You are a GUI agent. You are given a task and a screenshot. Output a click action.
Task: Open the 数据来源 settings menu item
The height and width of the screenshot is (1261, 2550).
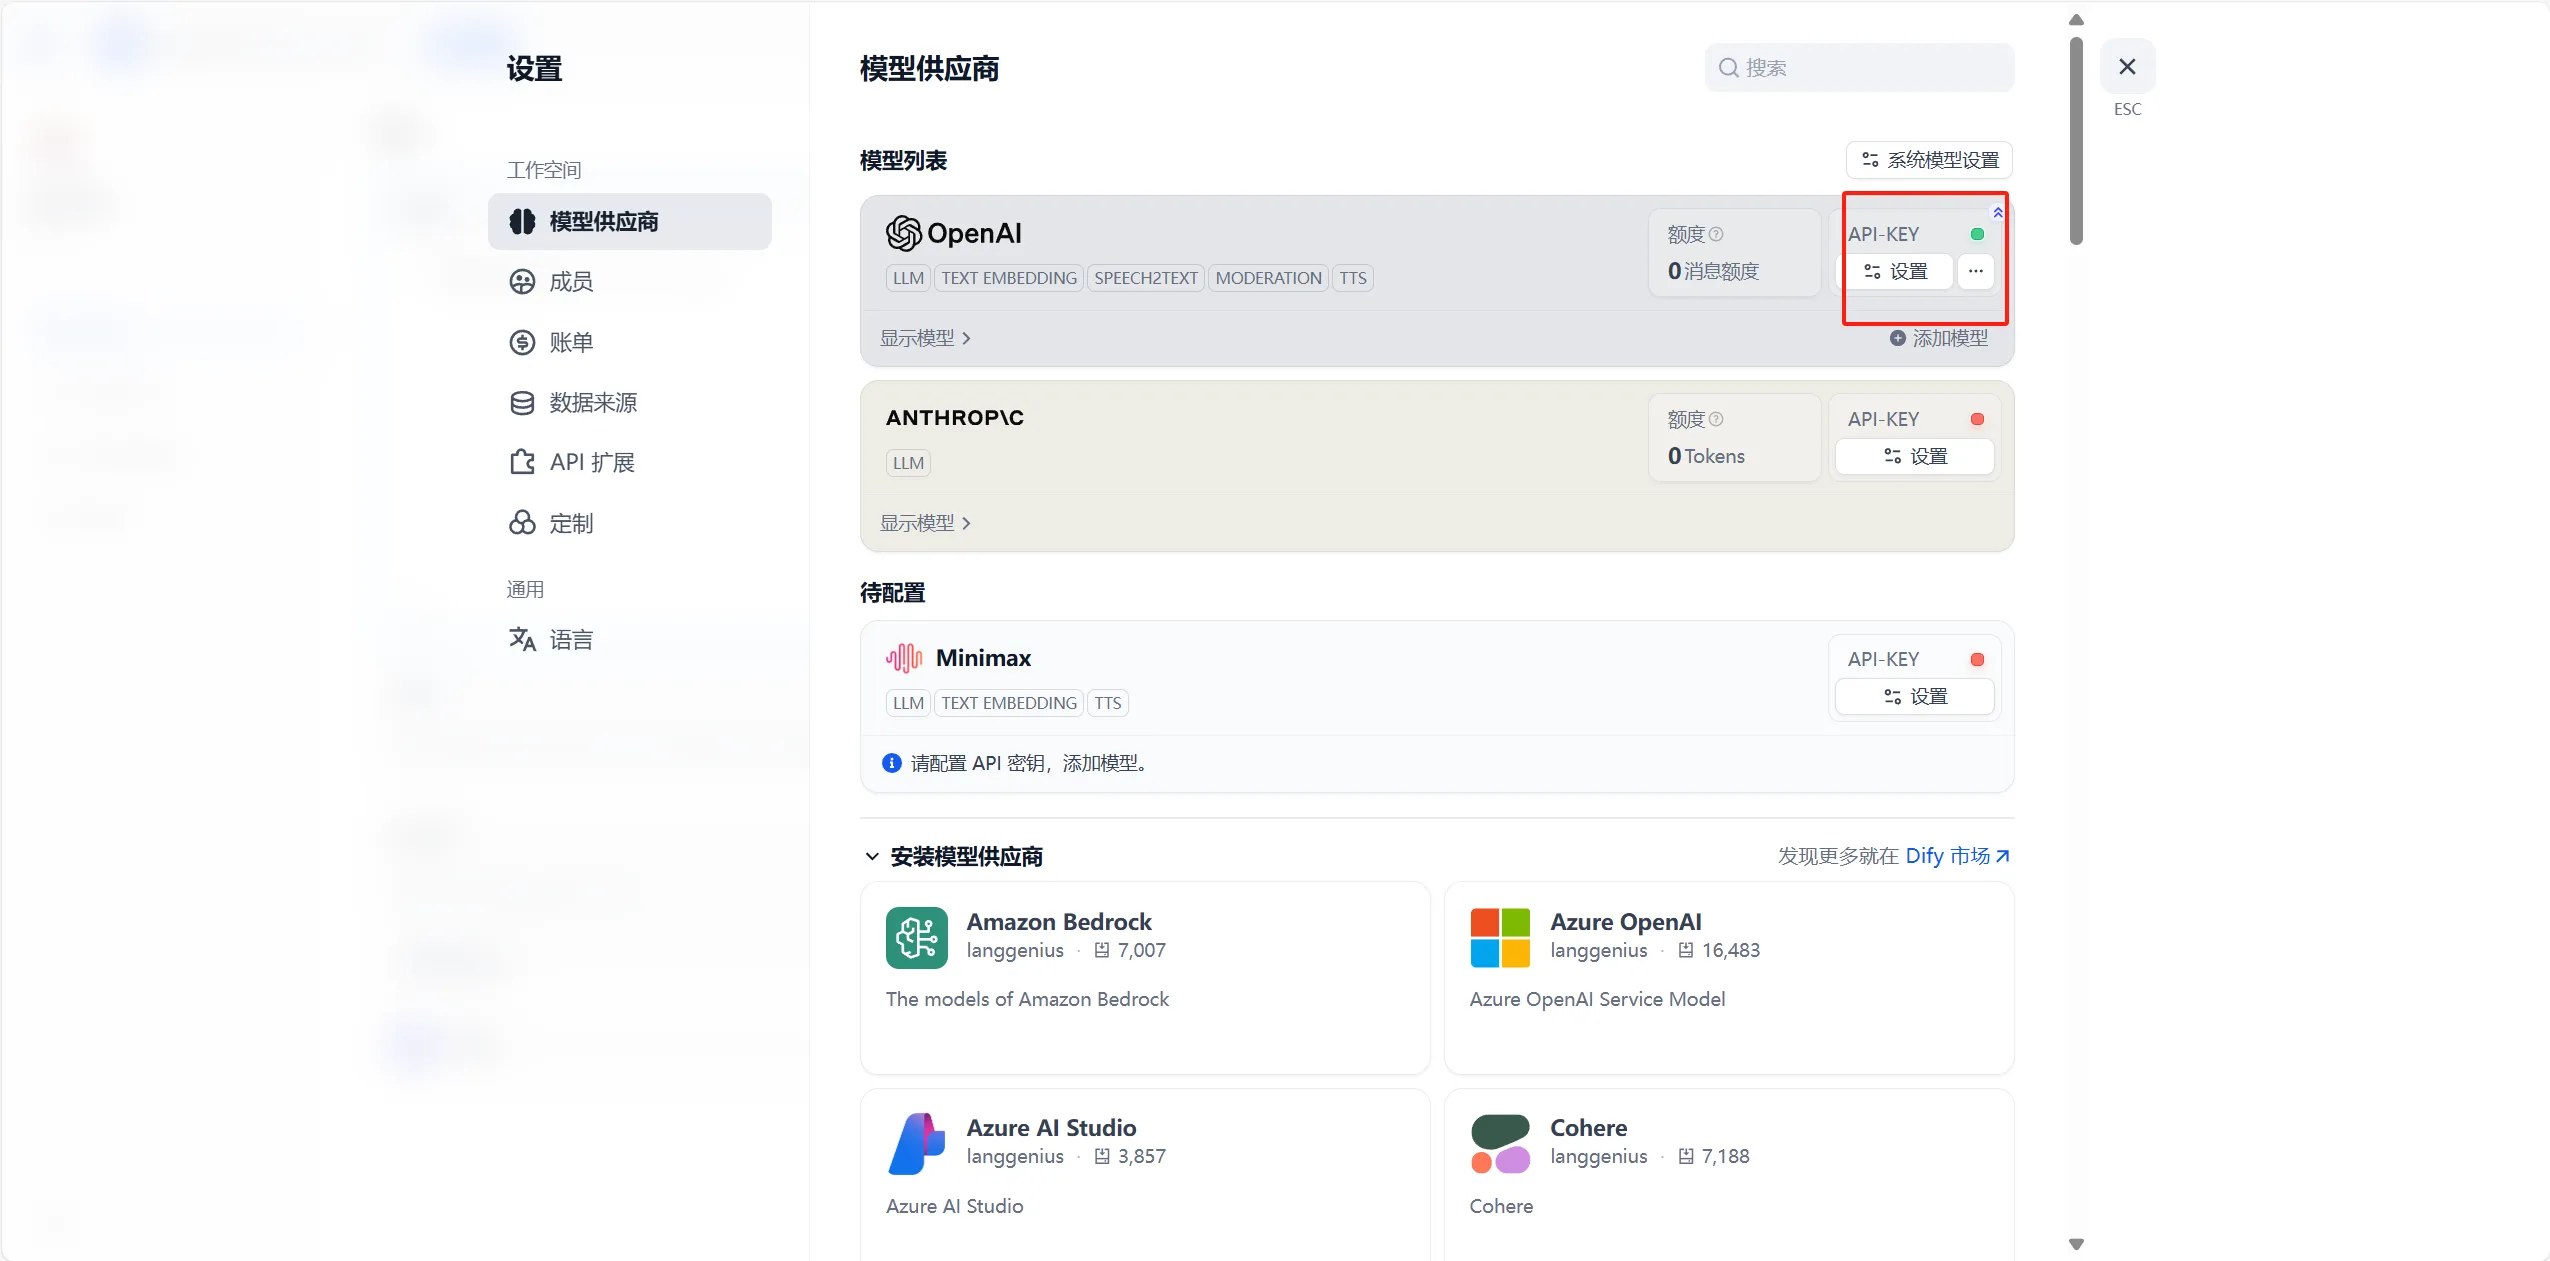pyautogui.click(x=592, y=403)
